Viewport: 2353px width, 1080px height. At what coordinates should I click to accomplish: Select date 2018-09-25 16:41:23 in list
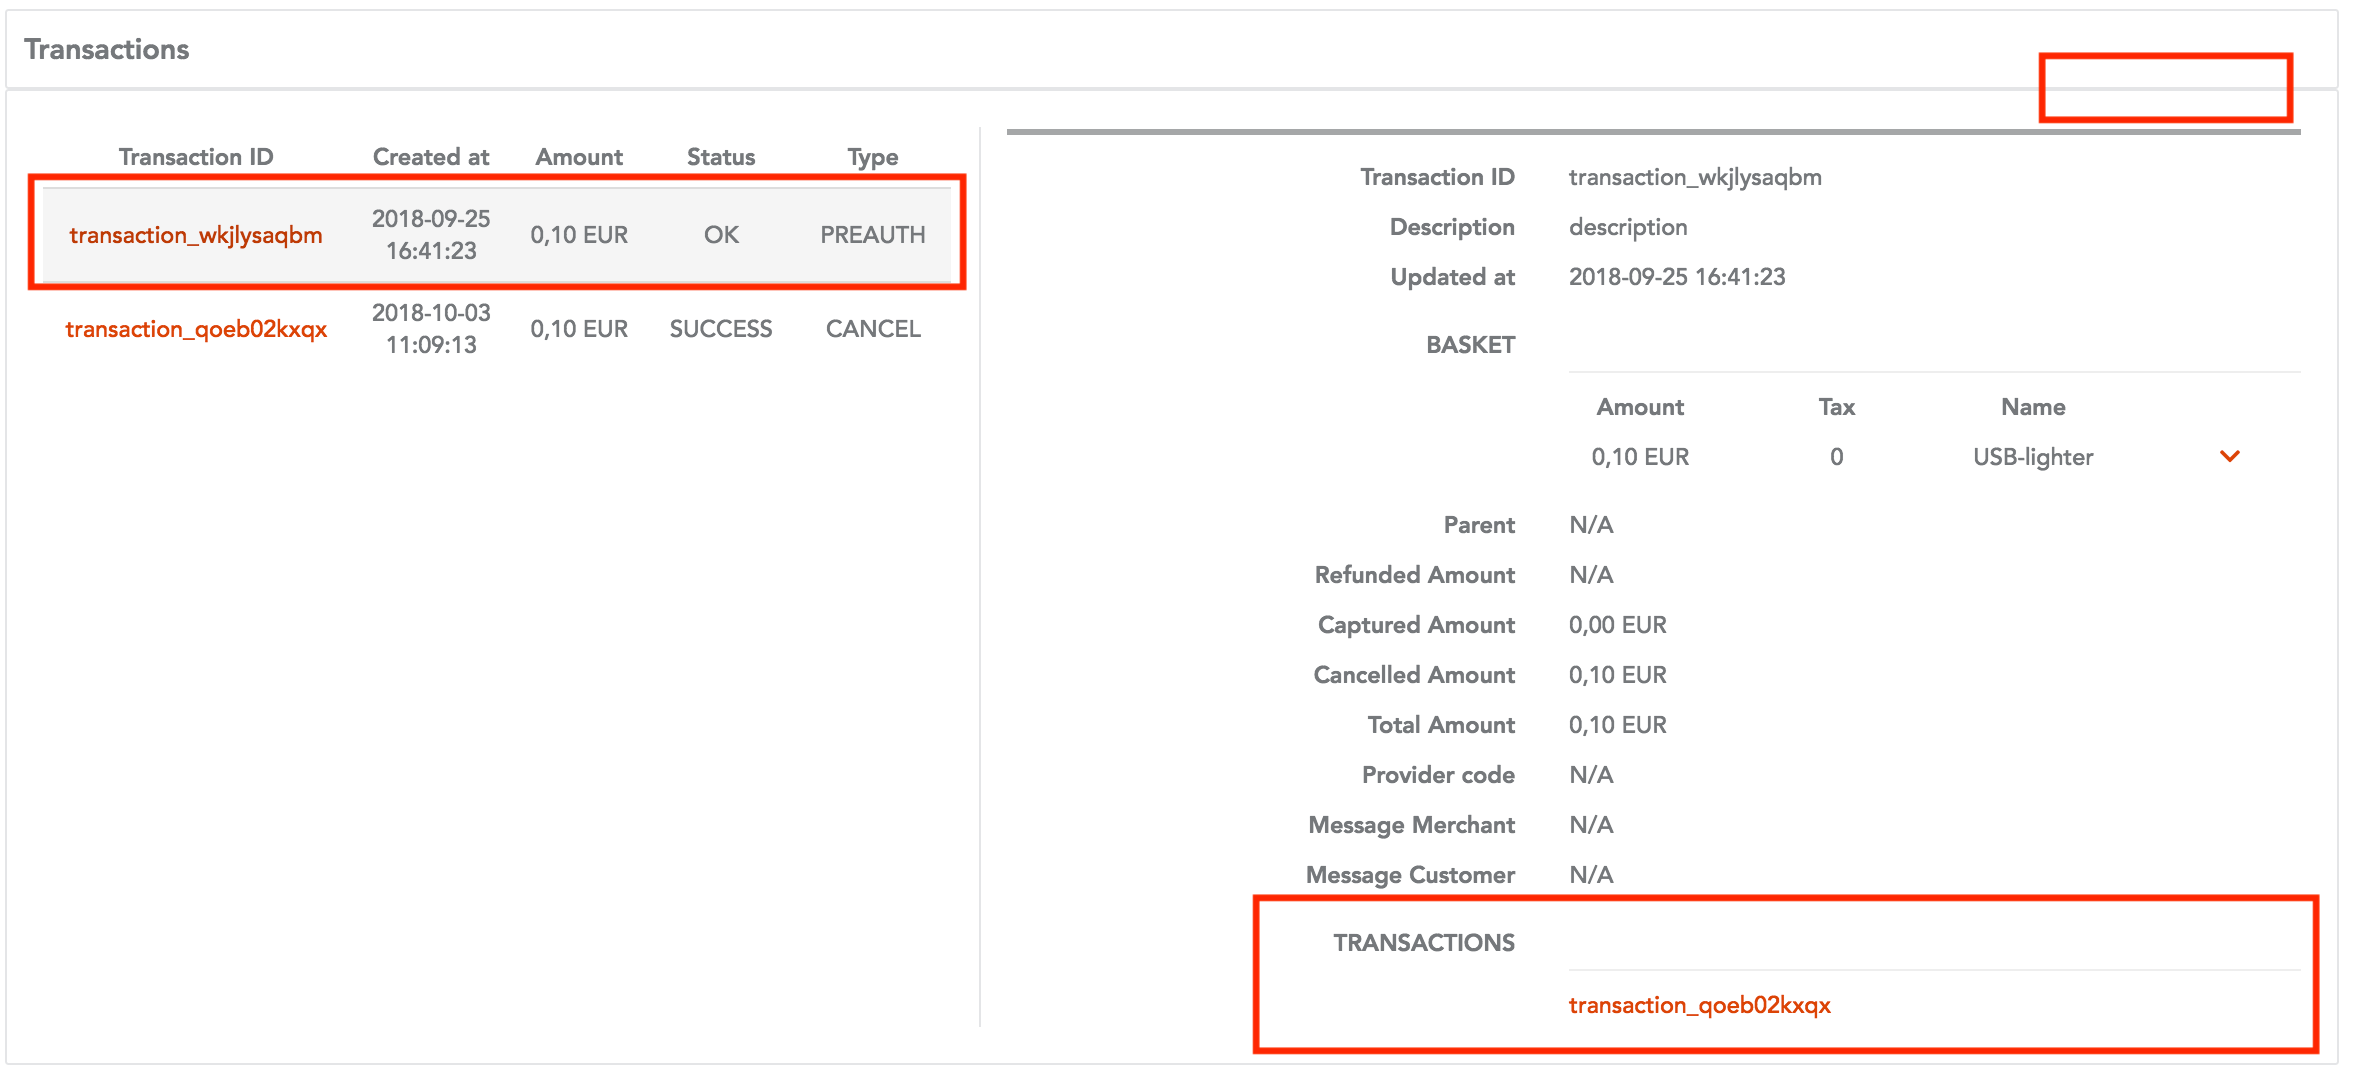coord(431,235)
